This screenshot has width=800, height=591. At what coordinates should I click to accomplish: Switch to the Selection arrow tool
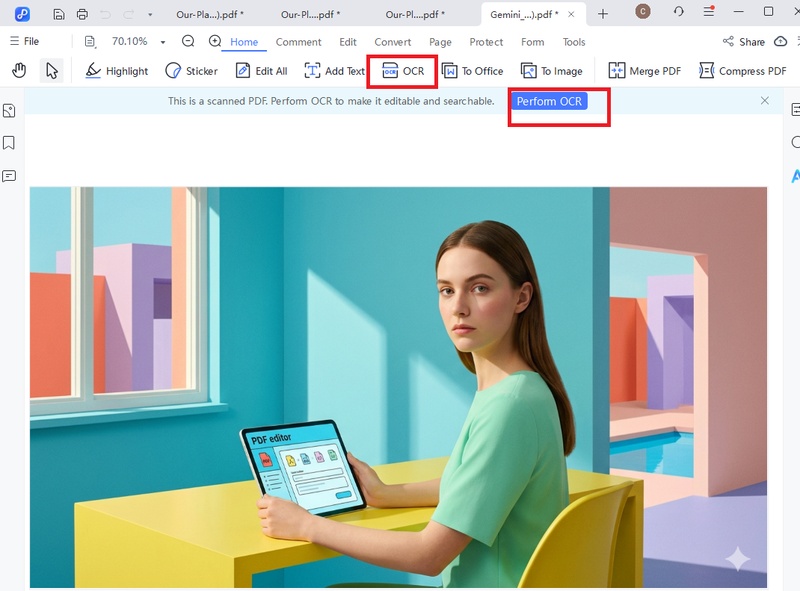point(50,70)
